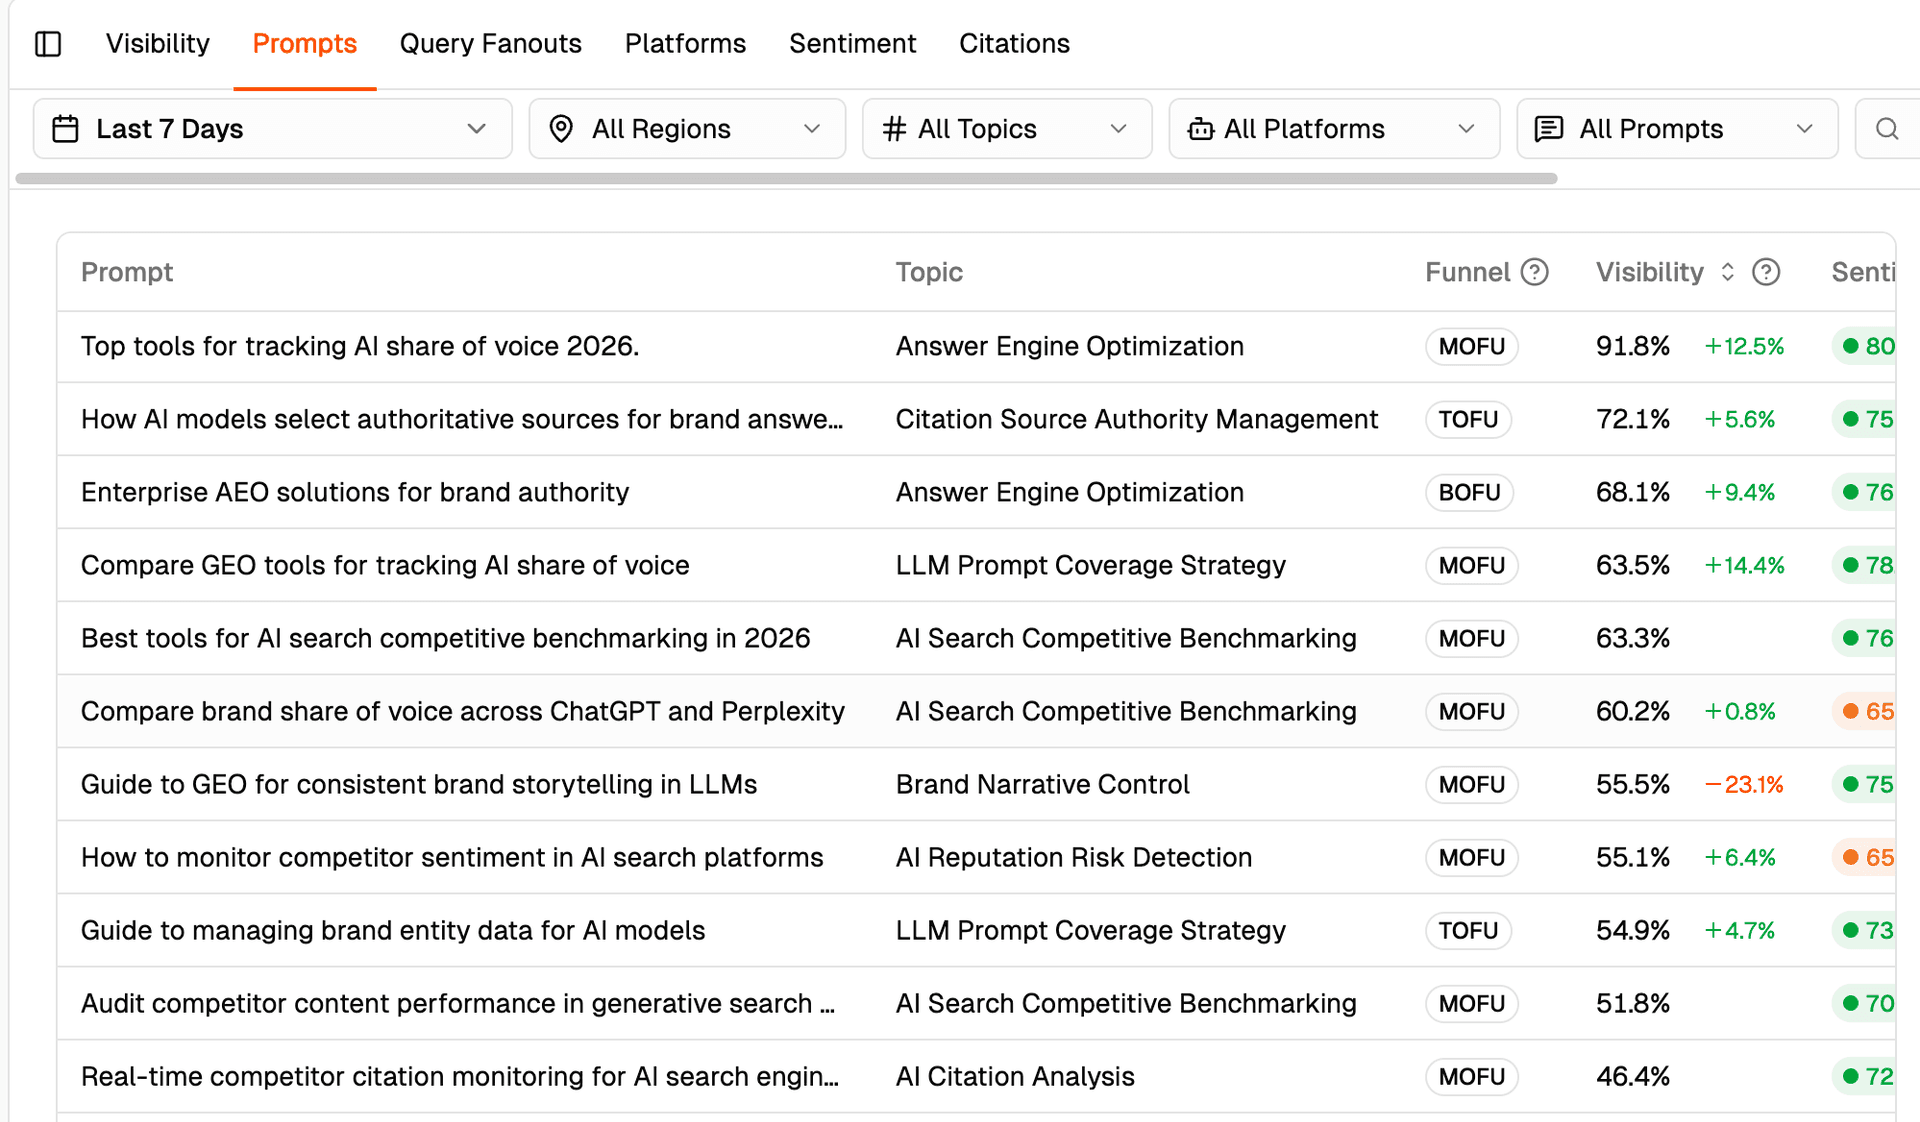Click the BOFU funnel badge
1920x1122 pixels.
click(x=1469, y=492)
